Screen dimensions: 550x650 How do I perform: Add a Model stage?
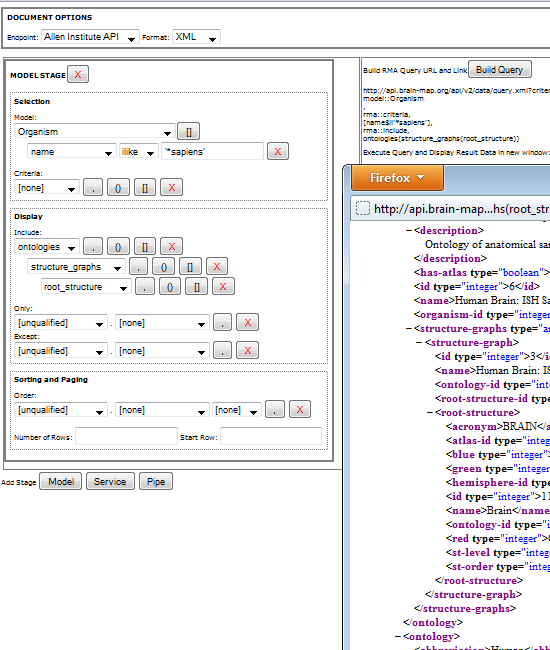pyautogui.click(x=61, y=481)
